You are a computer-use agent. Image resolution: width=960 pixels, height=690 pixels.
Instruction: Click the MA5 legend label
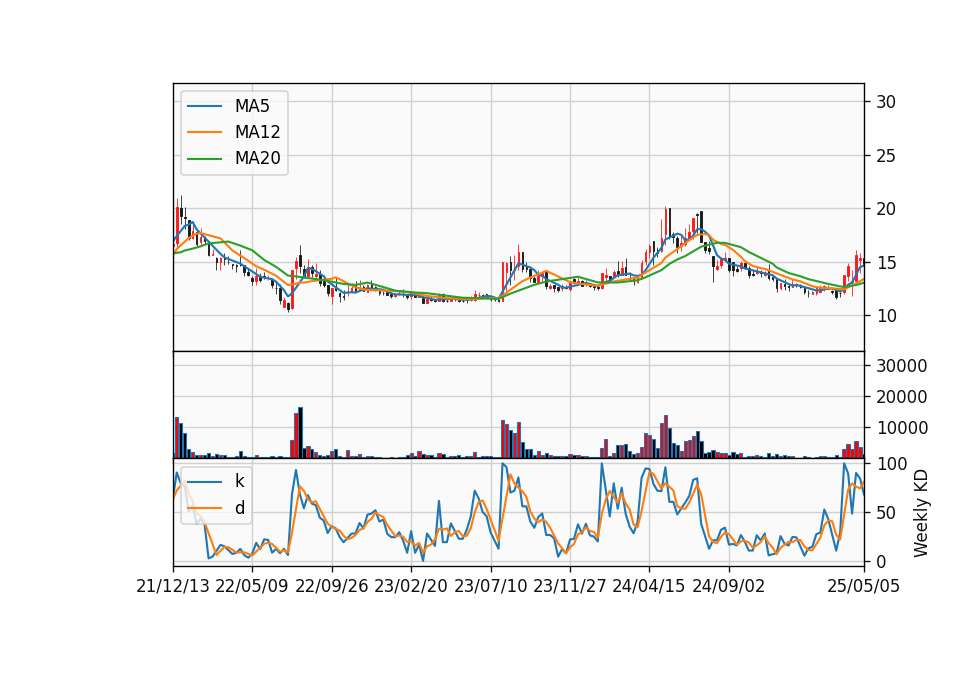252,106
